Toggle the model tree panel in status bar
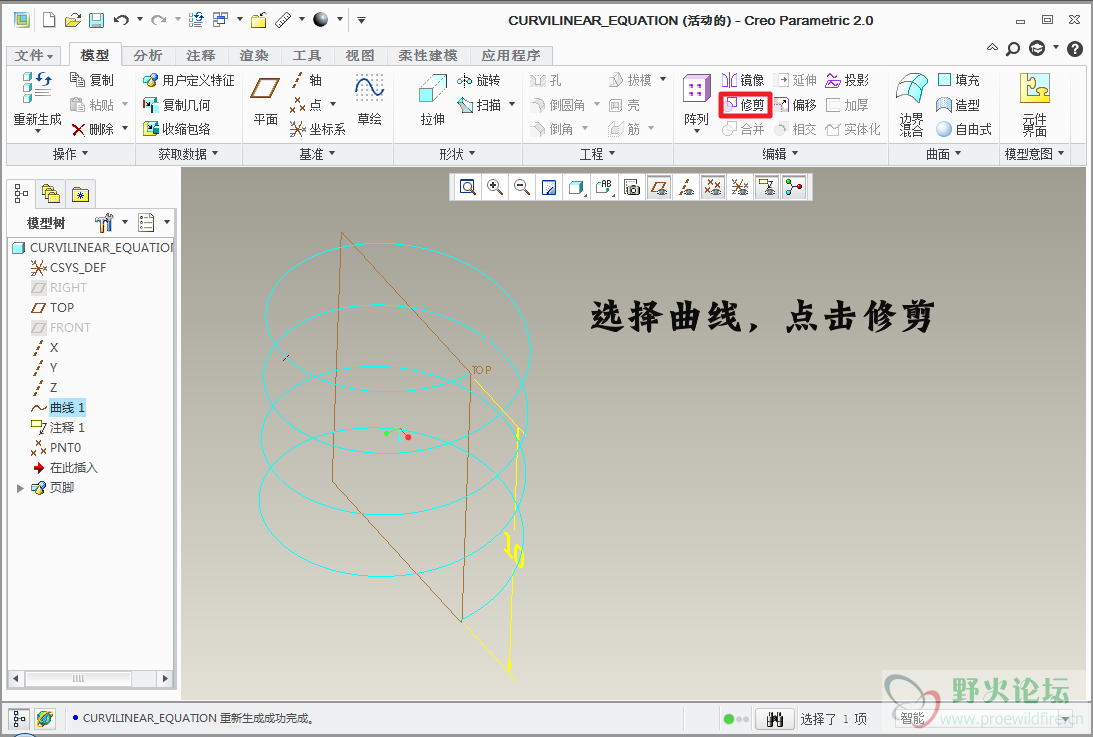1093x737 pixels. point(19,718)
